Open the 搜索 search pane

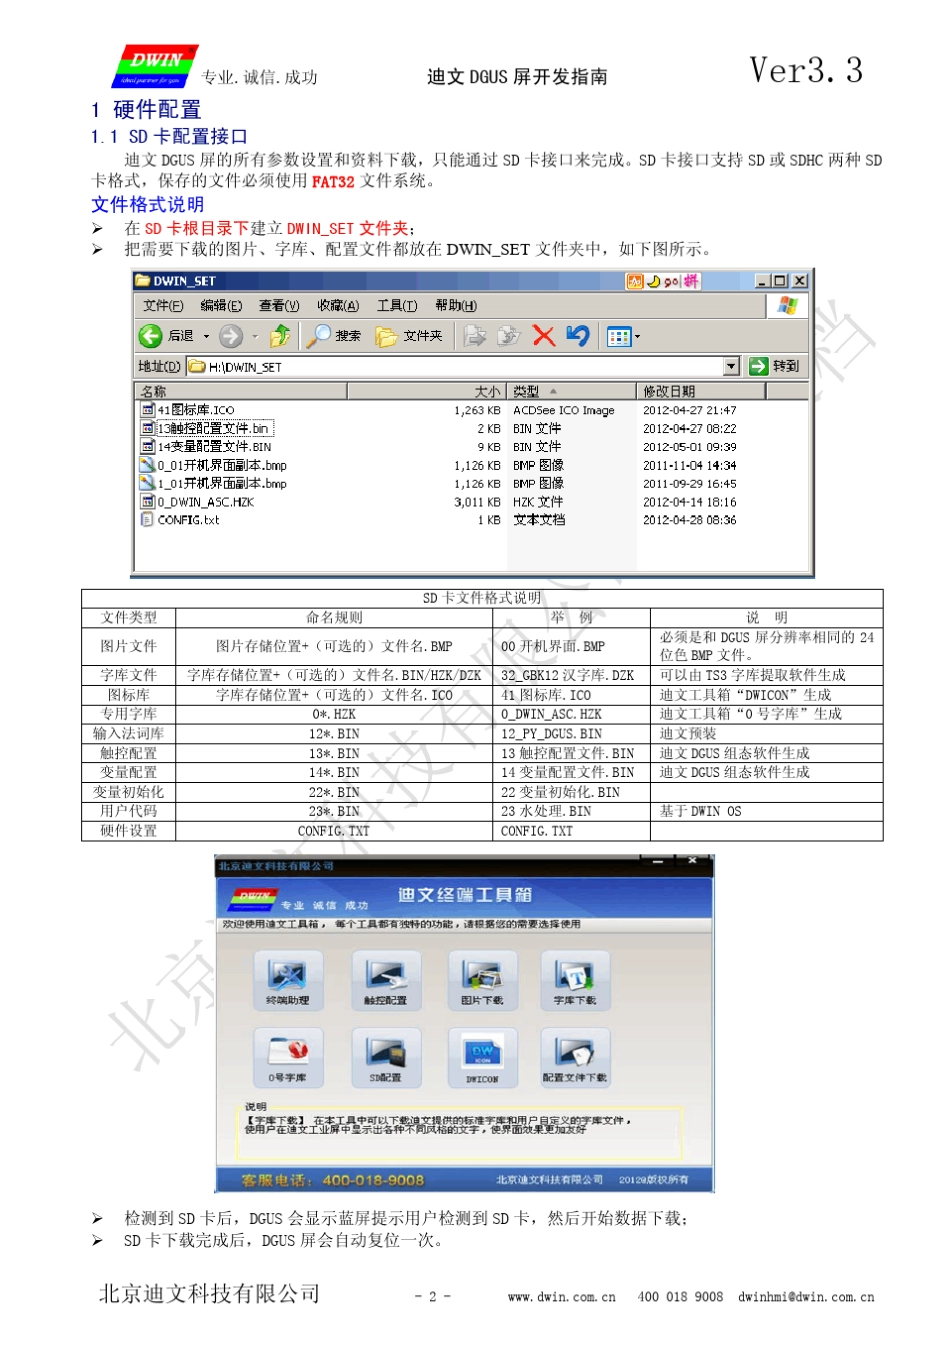334,336
